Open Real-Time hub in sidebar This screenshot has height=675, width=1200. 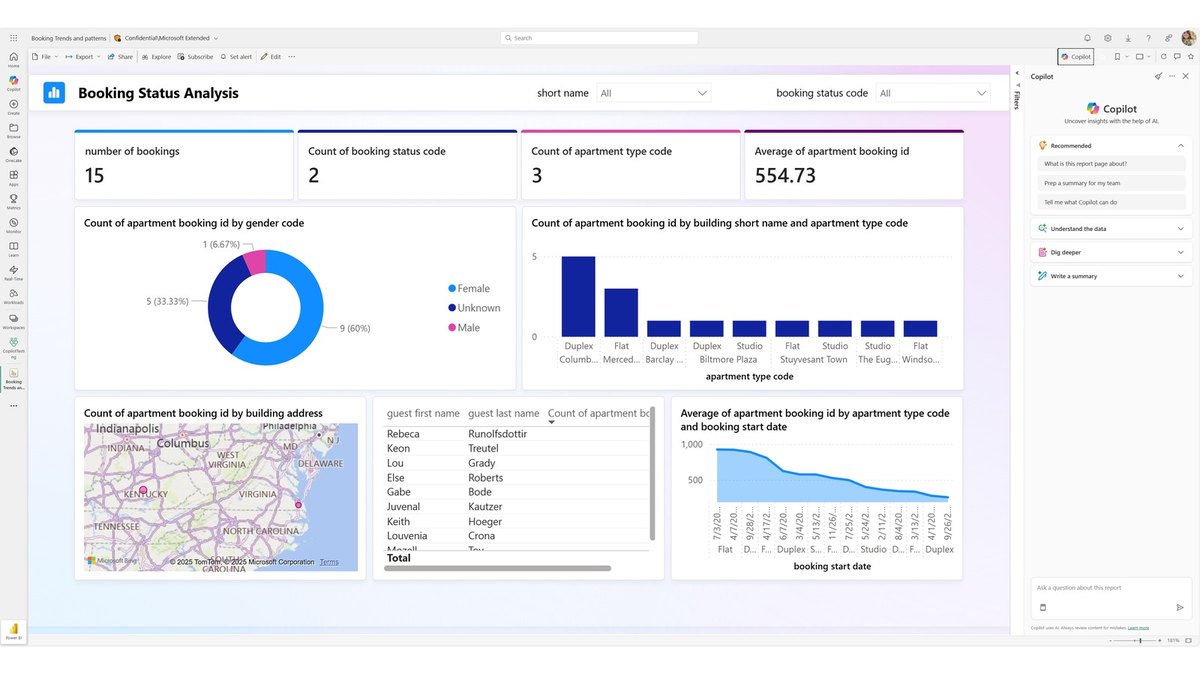(x=13, y=272)
